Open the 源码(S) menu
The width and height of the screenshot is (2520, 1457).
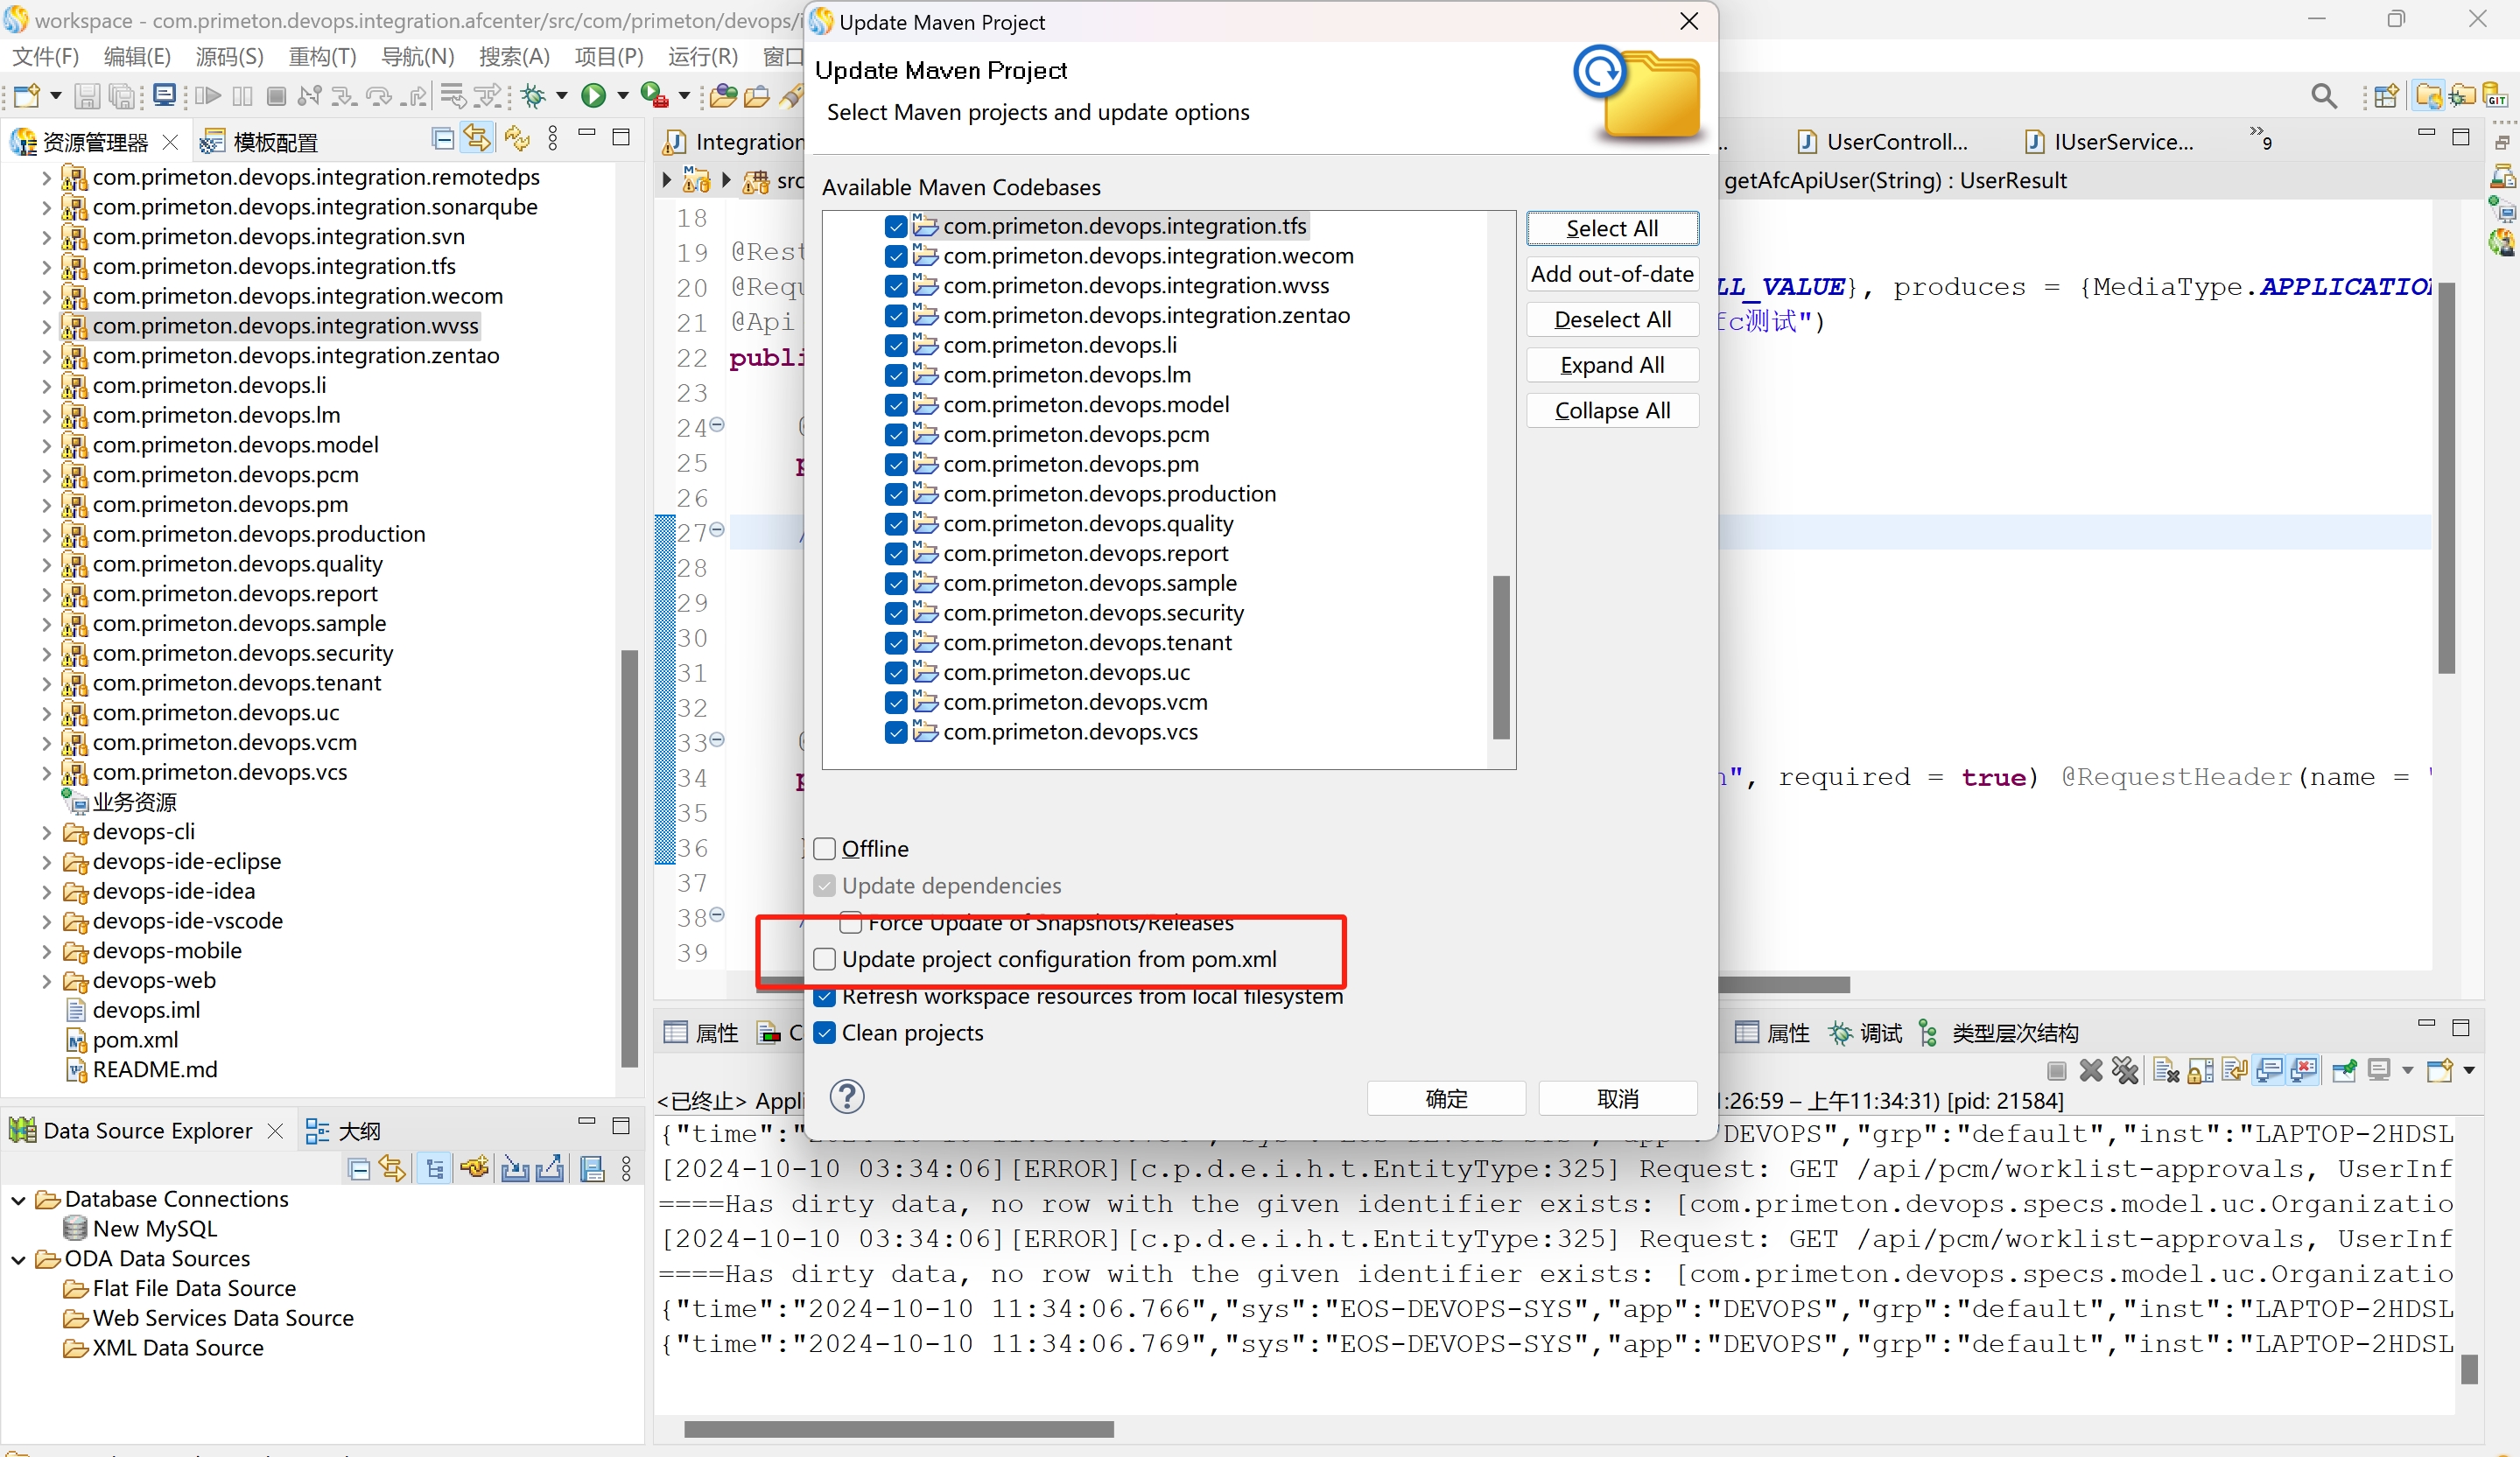pos(229,56)
